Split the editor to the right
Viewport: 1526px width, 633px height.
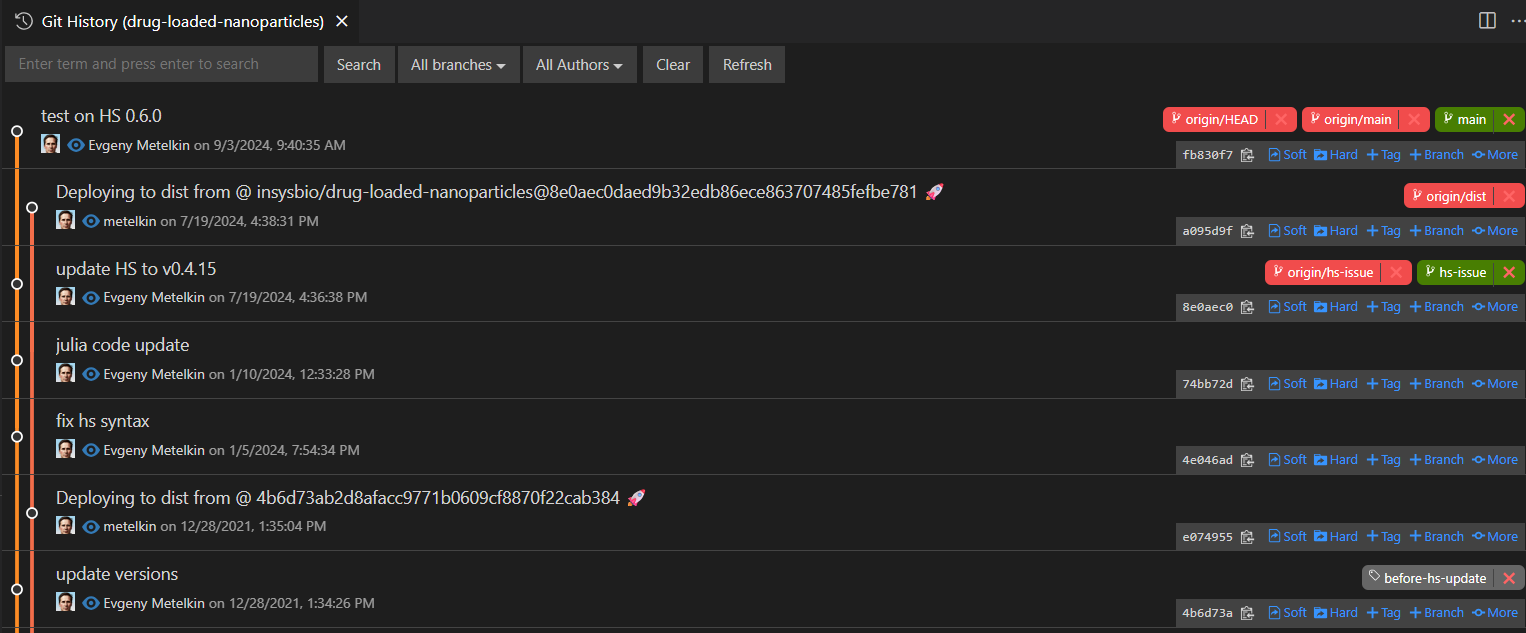click(x=1487, y=21)
